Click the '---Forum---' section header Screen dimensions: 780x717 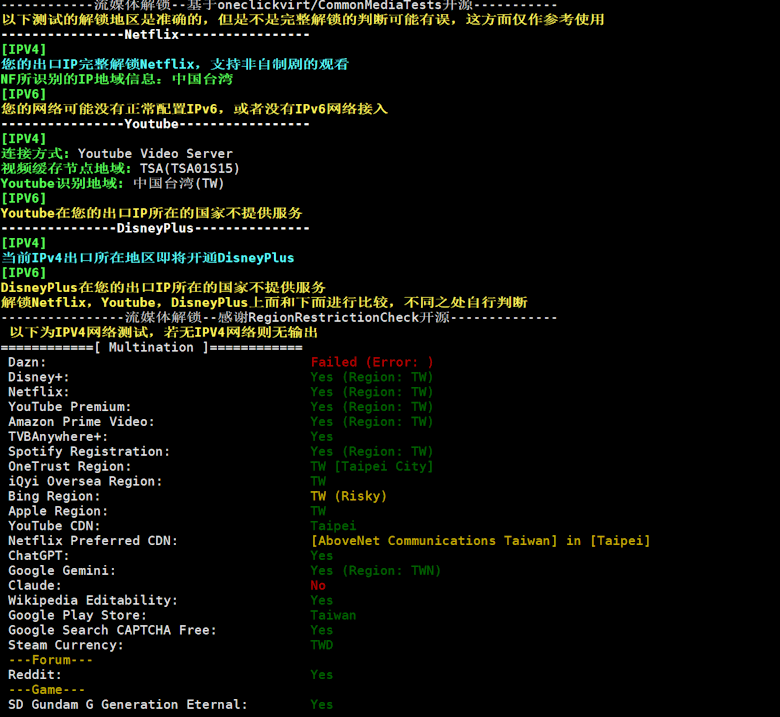tap(51, 660)
